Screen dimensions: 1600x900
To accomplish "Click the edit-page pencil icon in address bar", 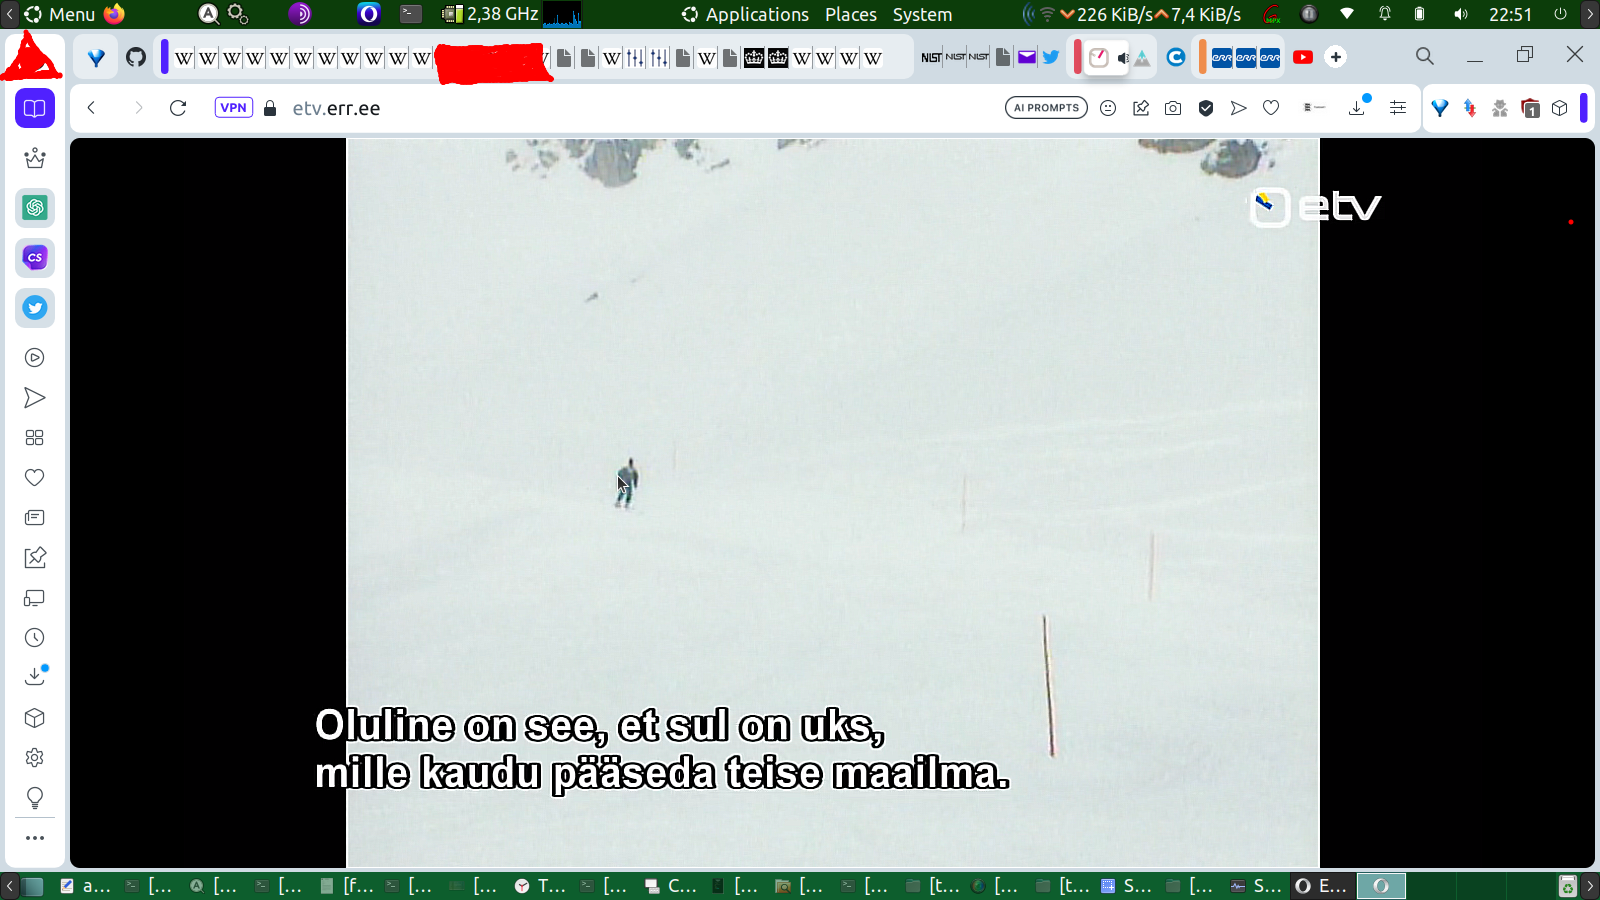I will tap(1141, 108).
